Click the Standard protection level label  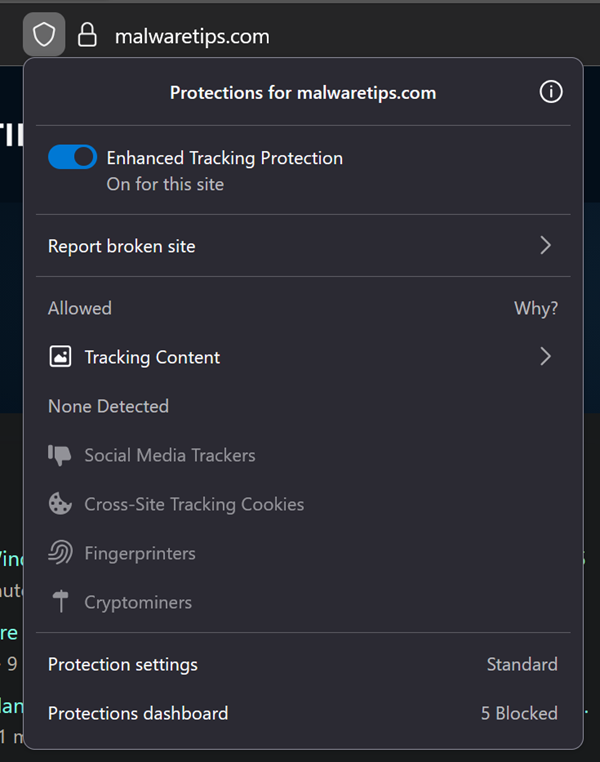coord(522,664)
